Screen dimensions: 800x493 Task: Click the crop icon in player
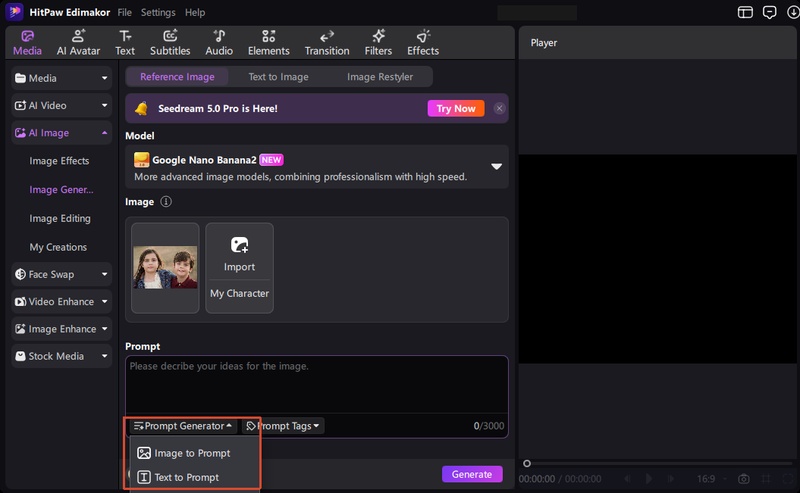coord(766,479)
